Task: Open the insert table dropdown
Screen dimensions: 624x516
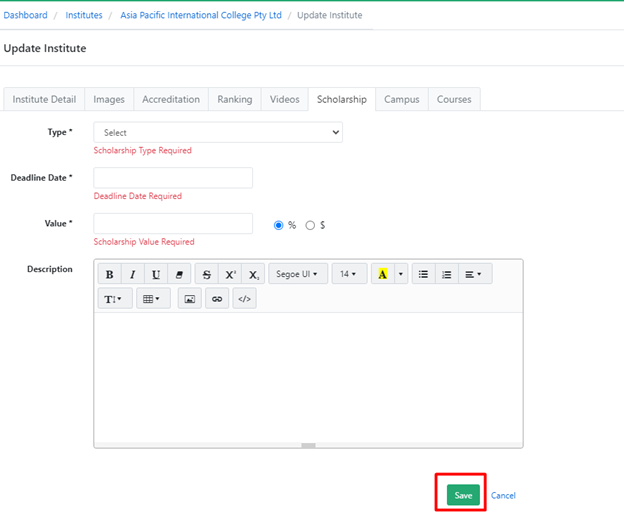Action: 153,298
